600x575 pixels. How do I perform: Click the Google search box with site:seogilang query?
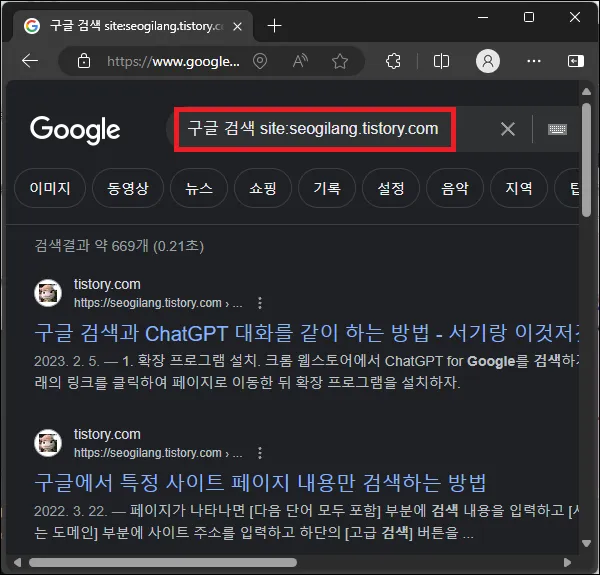pyautogui.click(x=315, y=129)
